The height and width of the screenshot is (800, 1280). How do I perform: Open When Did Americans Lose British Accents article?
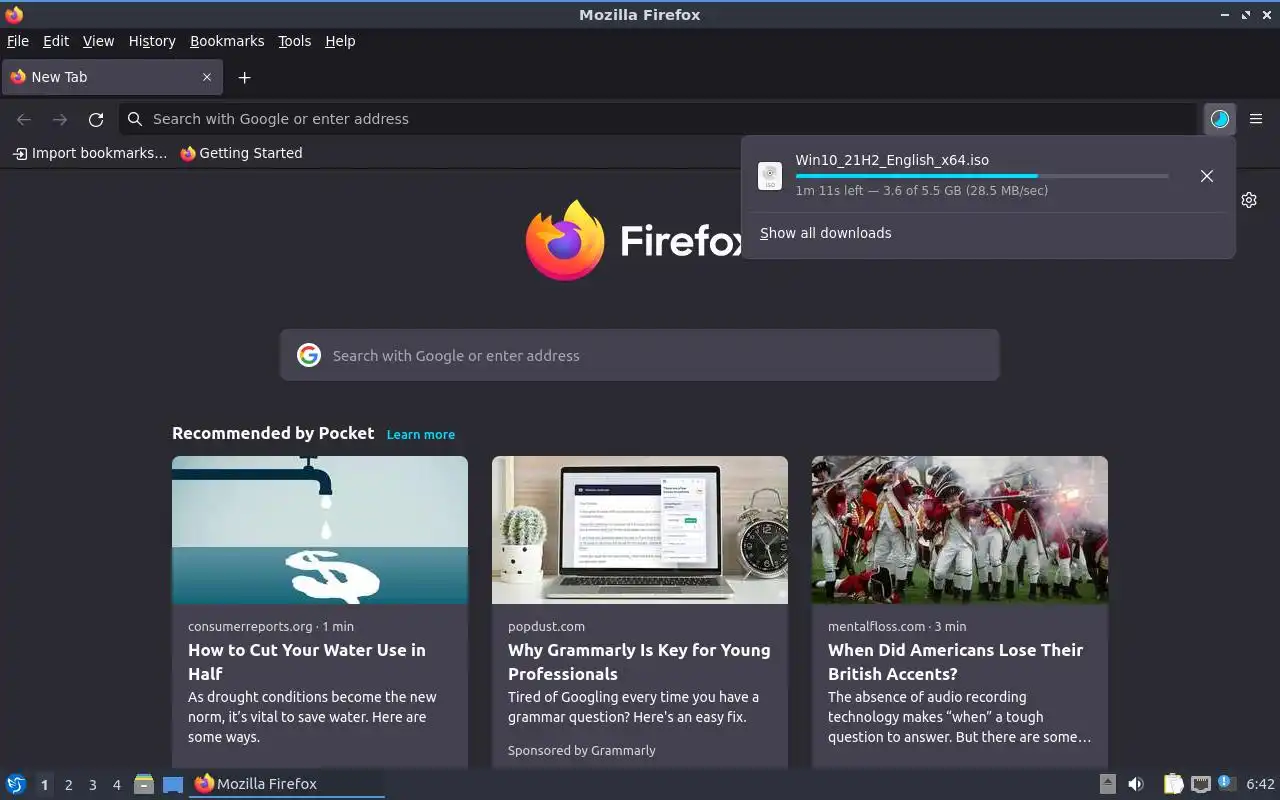tap(955, 662)
